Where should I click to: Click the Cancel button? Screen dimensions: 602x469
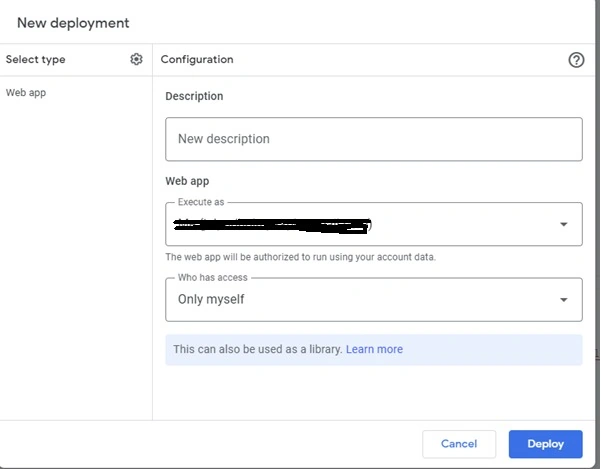459,444
